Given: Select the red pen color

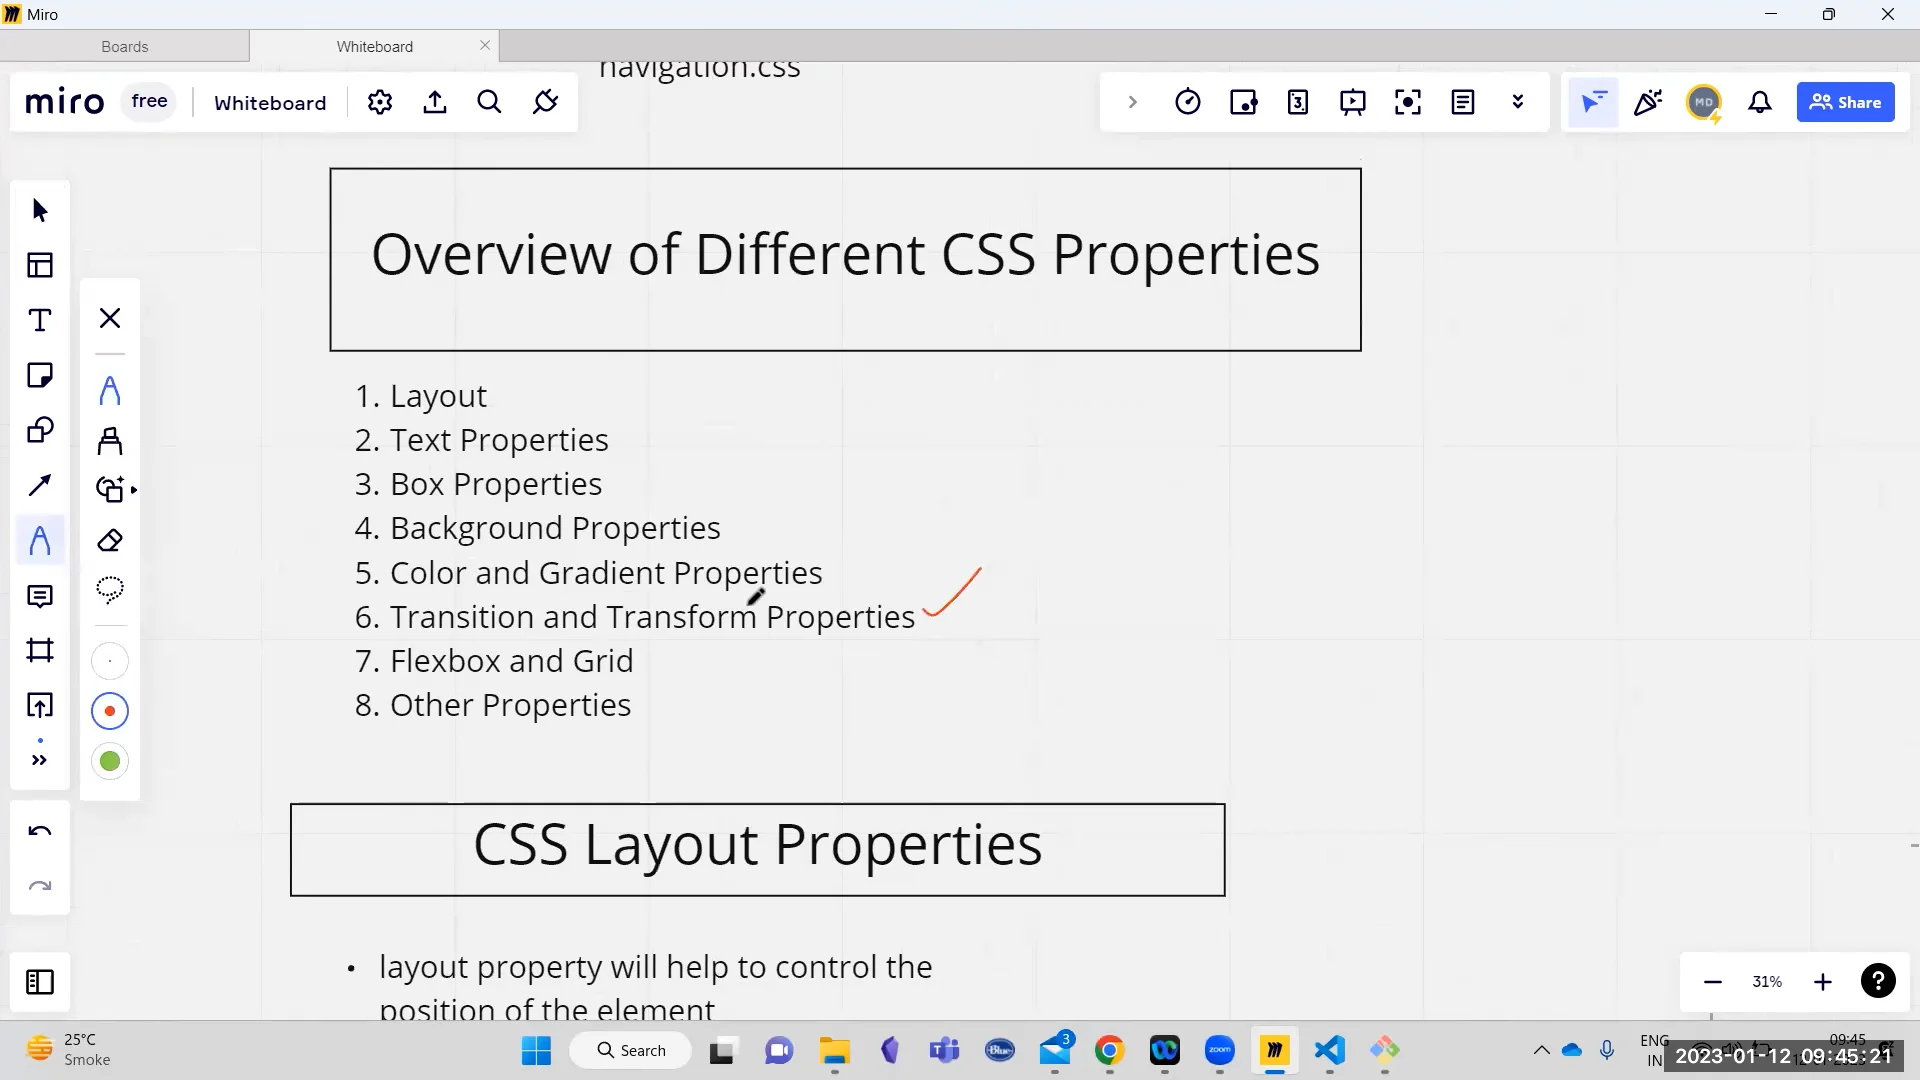Looking at the screenshot, I should (110, 712).
